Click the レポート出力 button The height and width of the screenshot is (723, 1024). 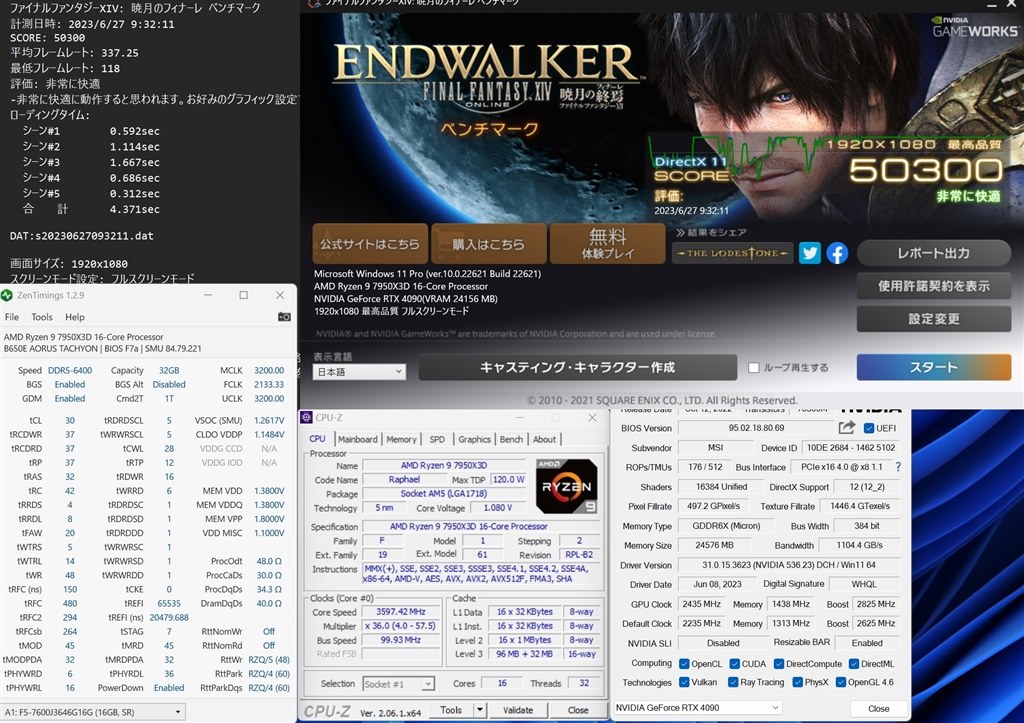(x=934, y=253)
